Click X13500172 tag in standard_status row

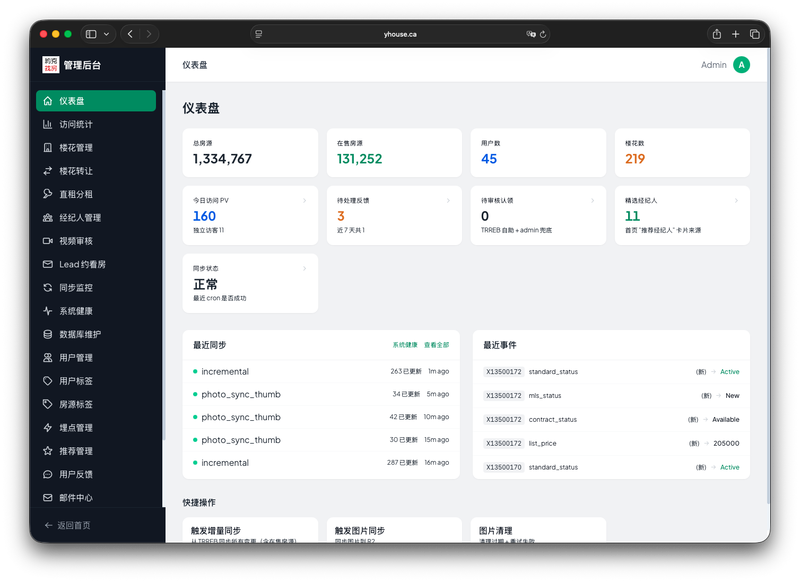504,372
